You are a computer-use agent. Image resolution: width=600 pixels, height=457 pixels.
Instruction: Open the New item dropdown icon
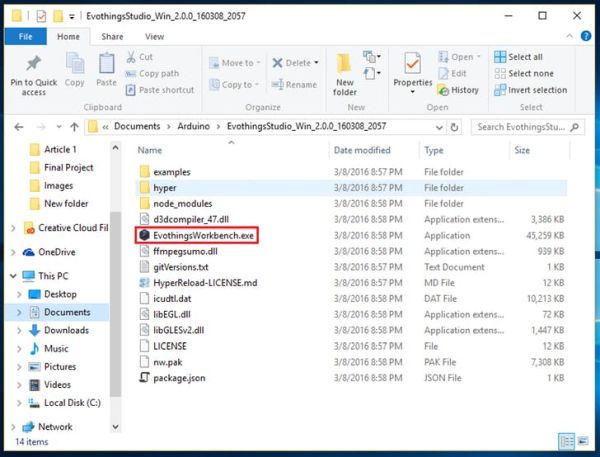pos(372,57)
